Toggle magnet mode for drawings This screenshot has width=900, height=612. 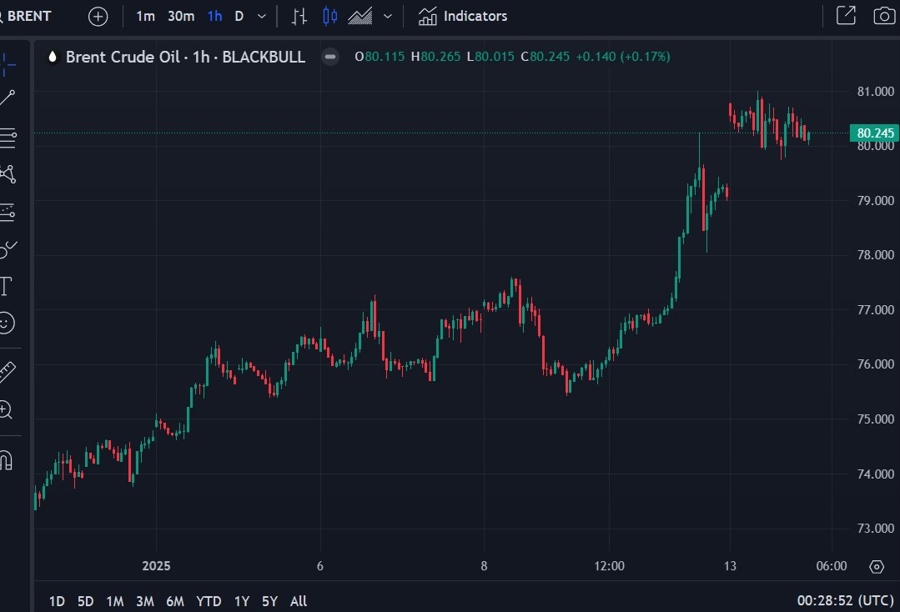6,460
